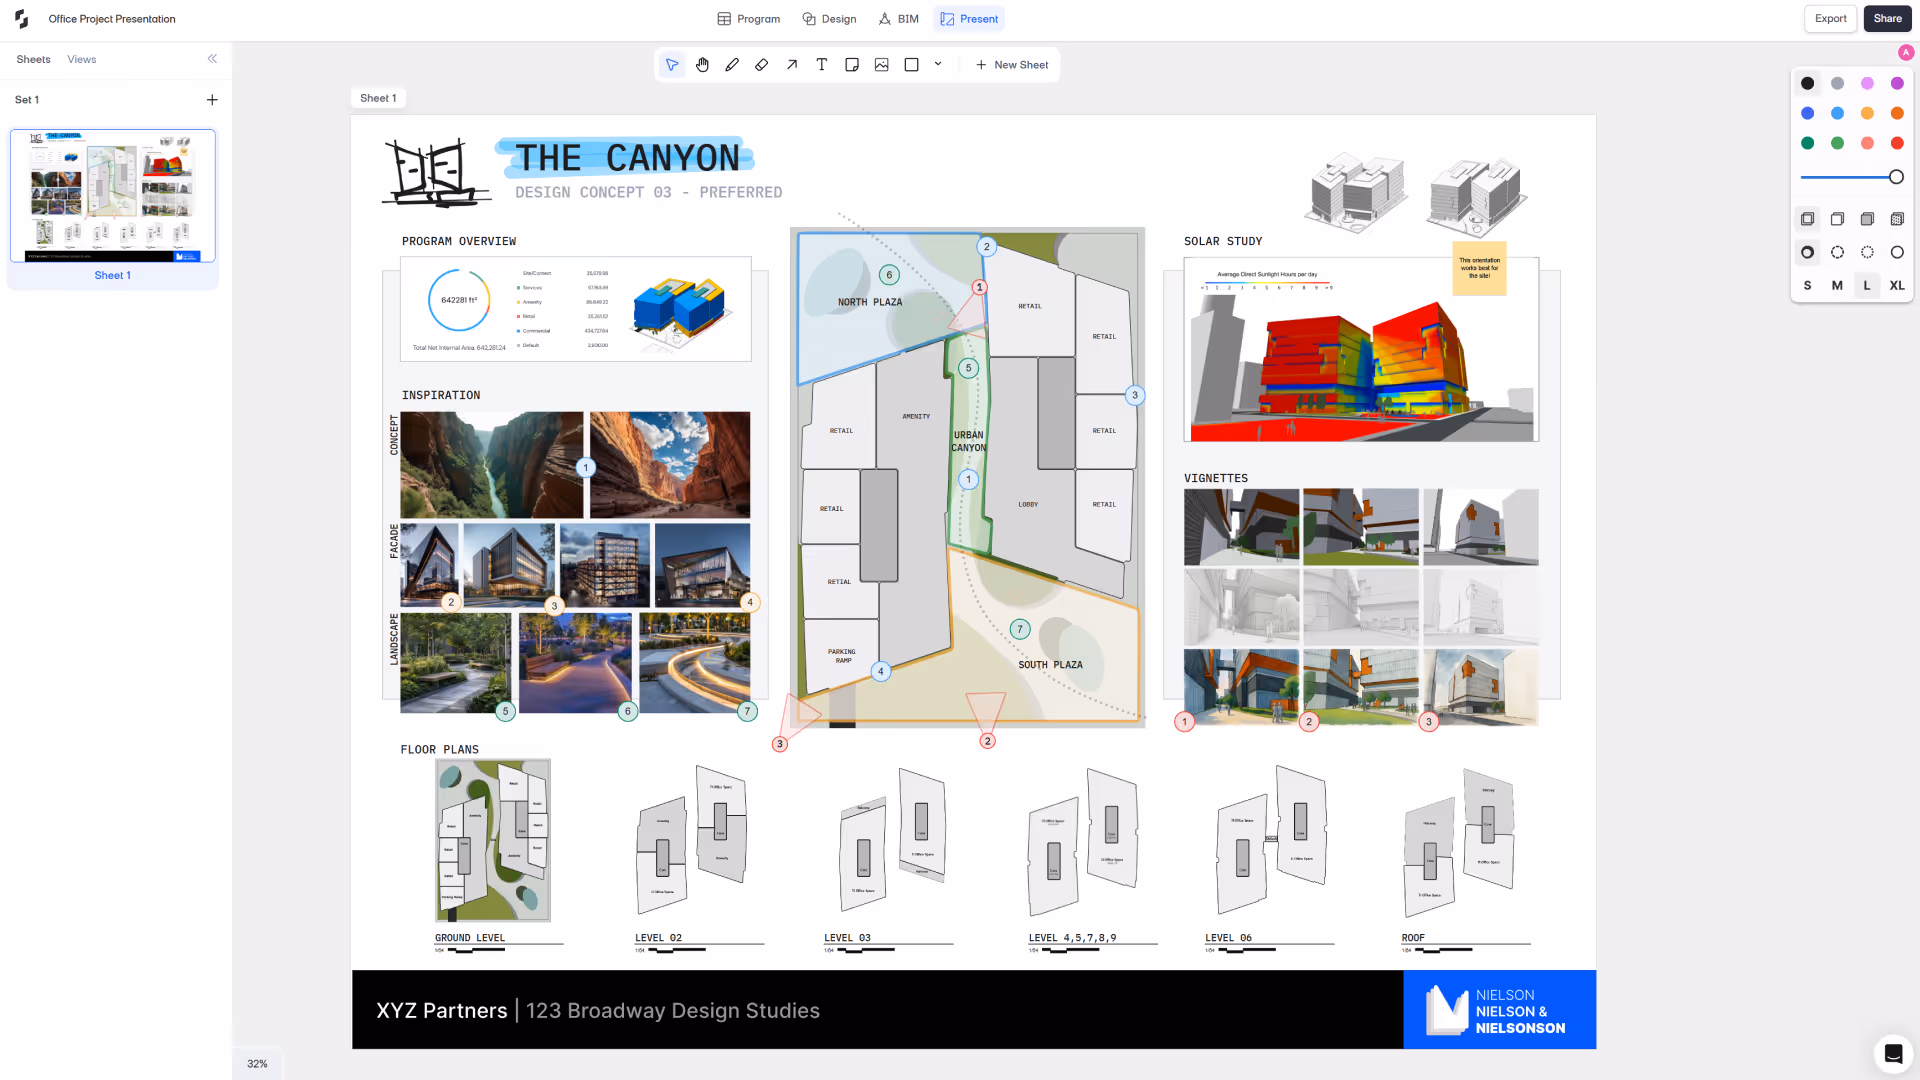Select the text tool
1920x1080 pixels.
click(x=822, y=65)
